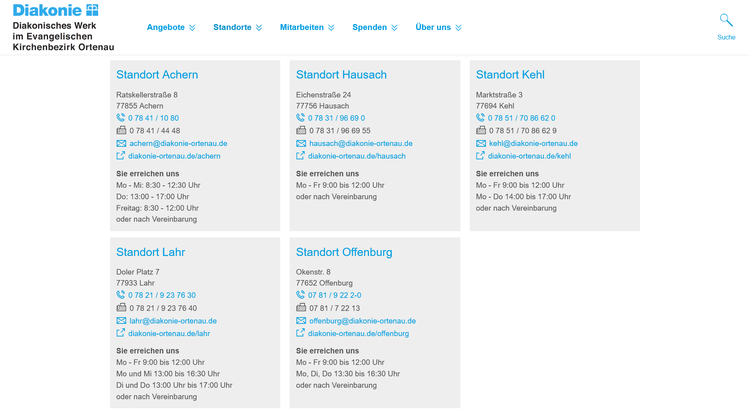Click the fax icon under Standort Achern

pos(121,130)
